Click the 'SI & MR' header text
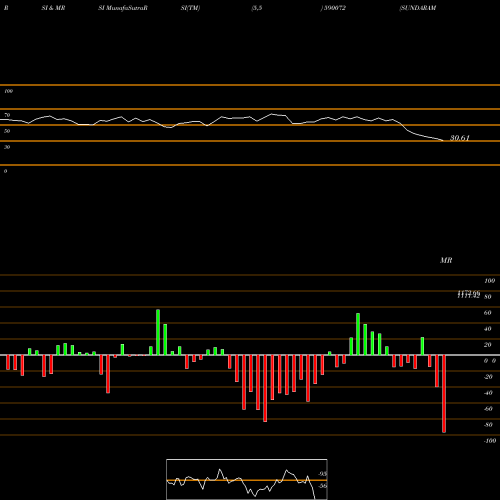Image resolution: width=500 pixels, height=500 pixels. pos(53,8)
